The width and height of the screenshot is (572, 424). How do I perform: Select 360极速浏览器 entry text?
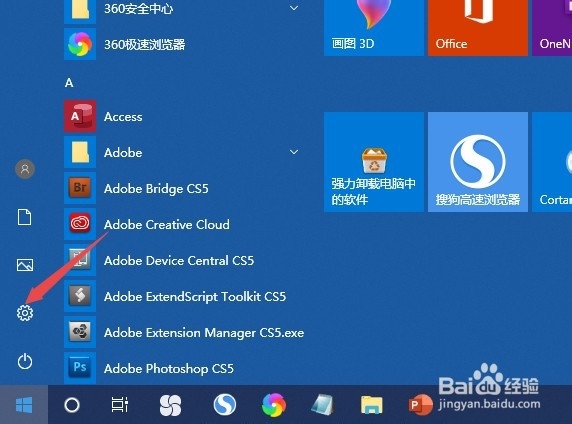(144, 45)
